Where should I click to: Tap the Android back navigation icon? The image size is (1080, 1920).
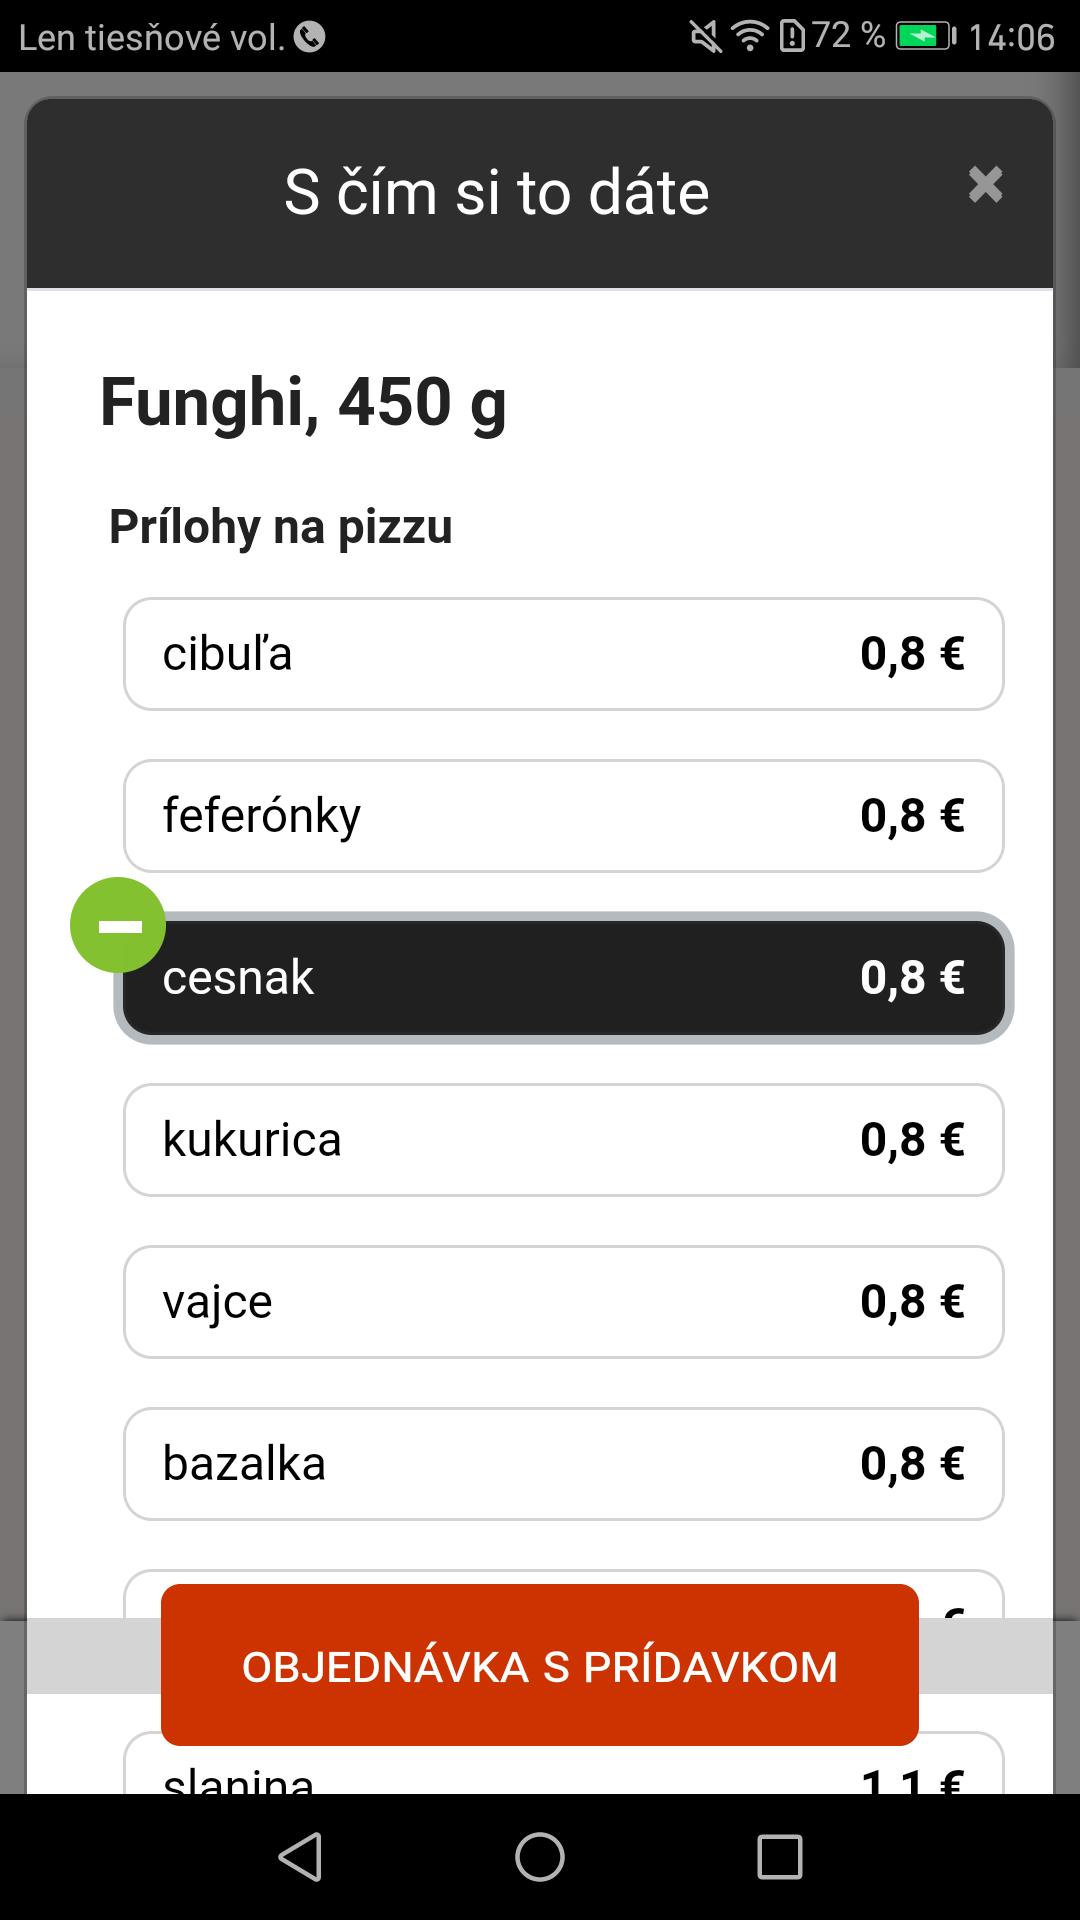(300, 1857)
